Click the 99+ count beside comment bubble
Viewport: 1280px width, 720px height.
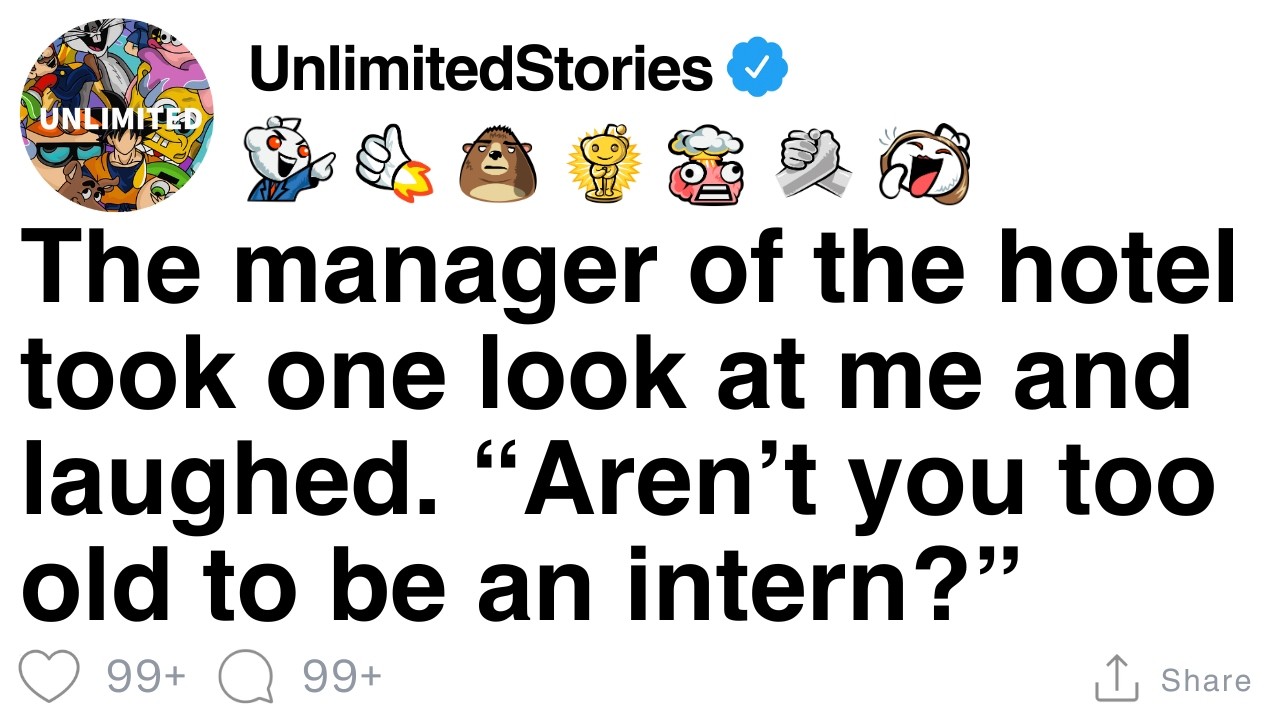[342, 677]
